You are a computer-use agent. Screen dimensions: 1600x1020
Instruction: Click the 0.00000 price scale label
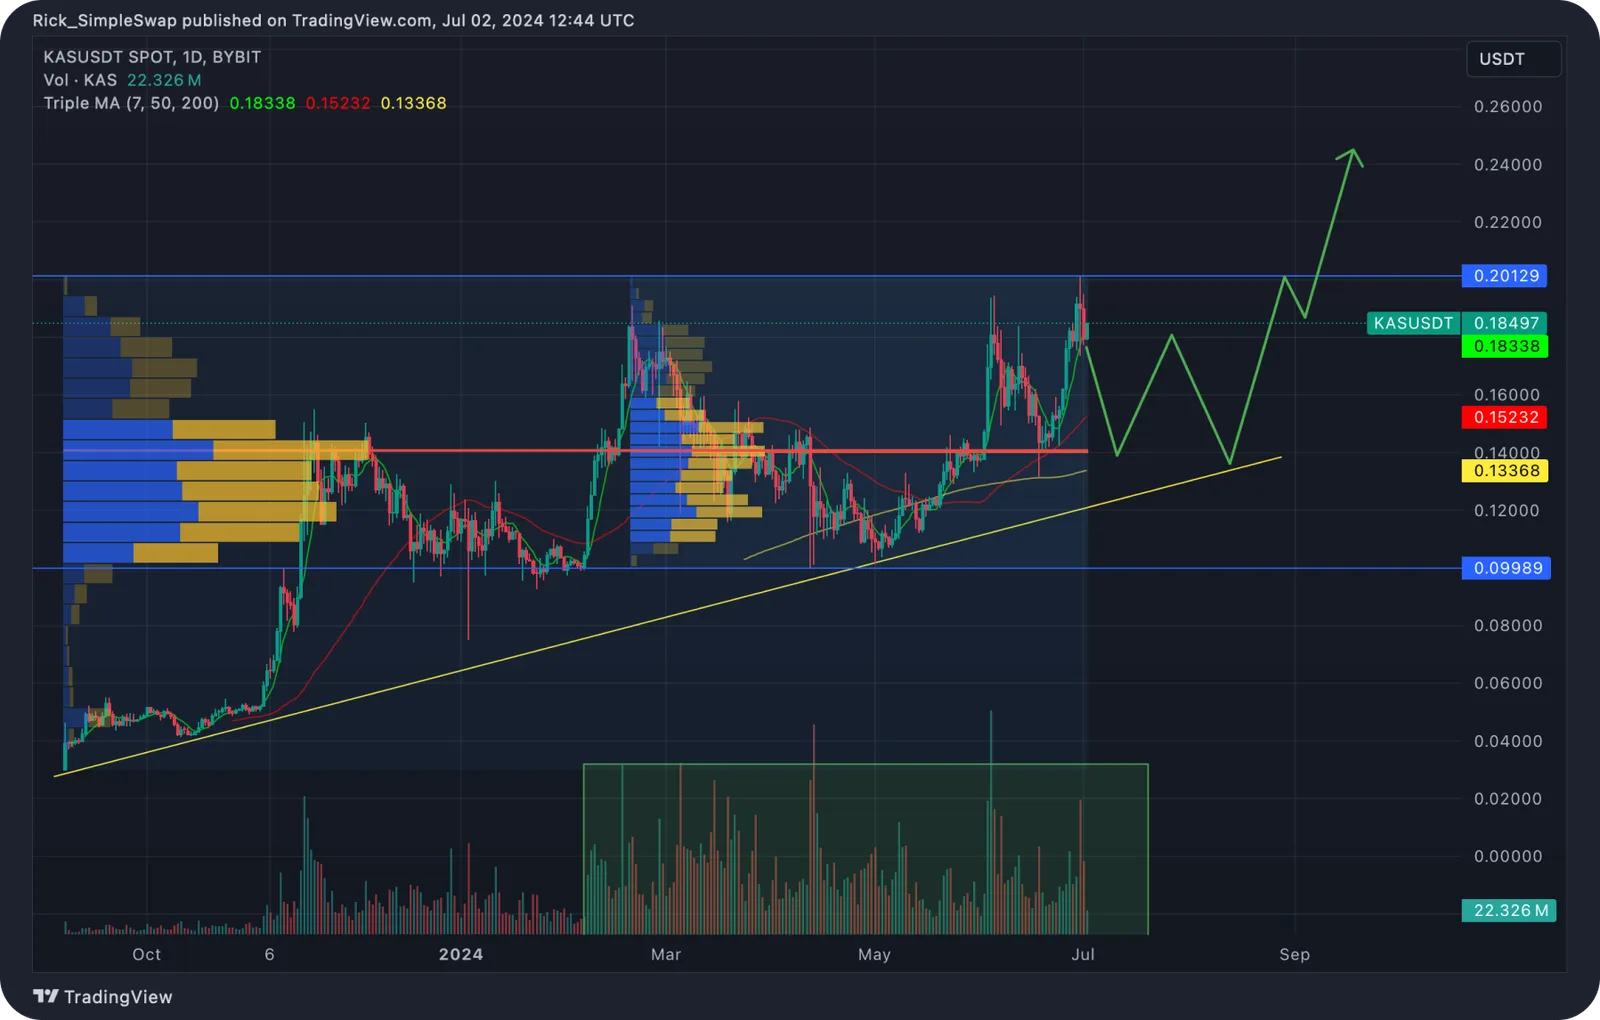[1508, 856]
